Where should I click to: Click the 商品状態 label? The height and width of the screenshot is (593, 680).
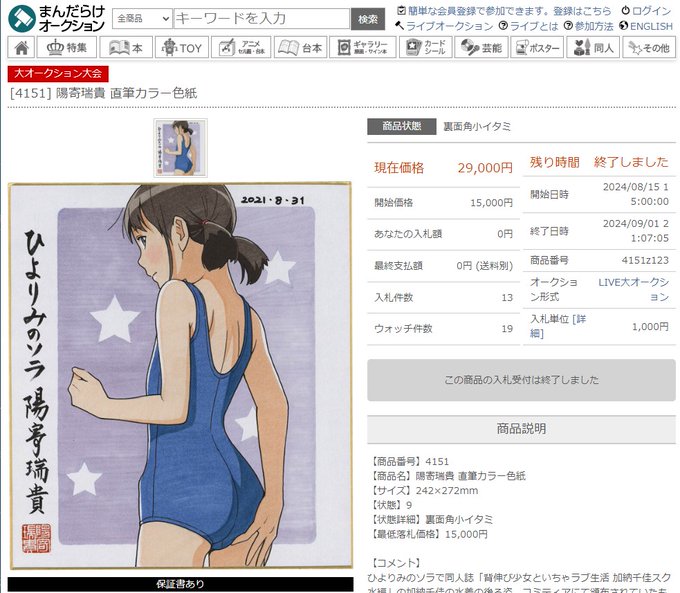coord(402,126)
